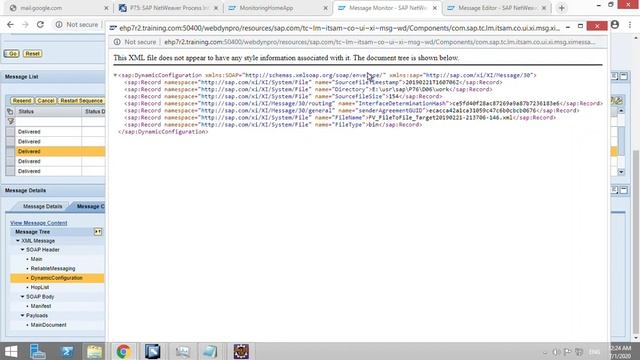
Task: Open the Chrome profile avatar
Action: point(615,24)
